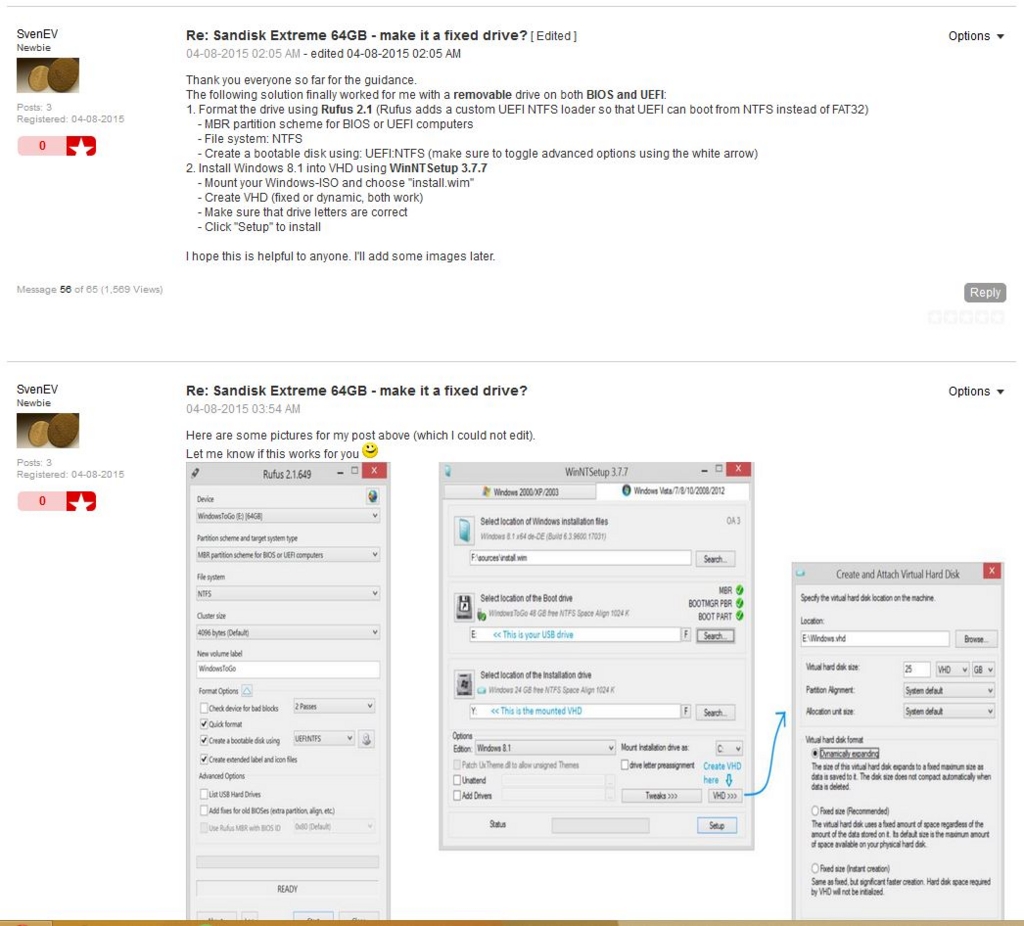Click Search next to the USB drive field

(x=715, y=635)
